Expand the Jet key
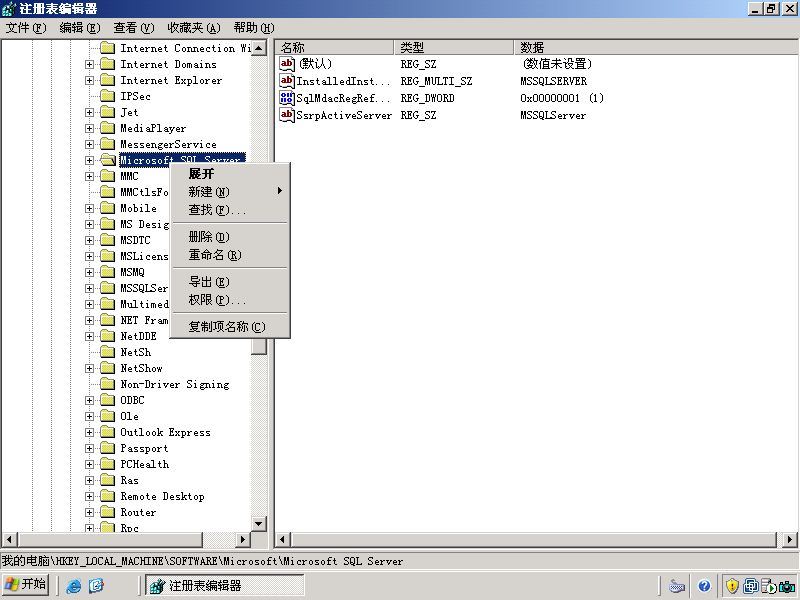The image size is (800, 600). (89, 112)
